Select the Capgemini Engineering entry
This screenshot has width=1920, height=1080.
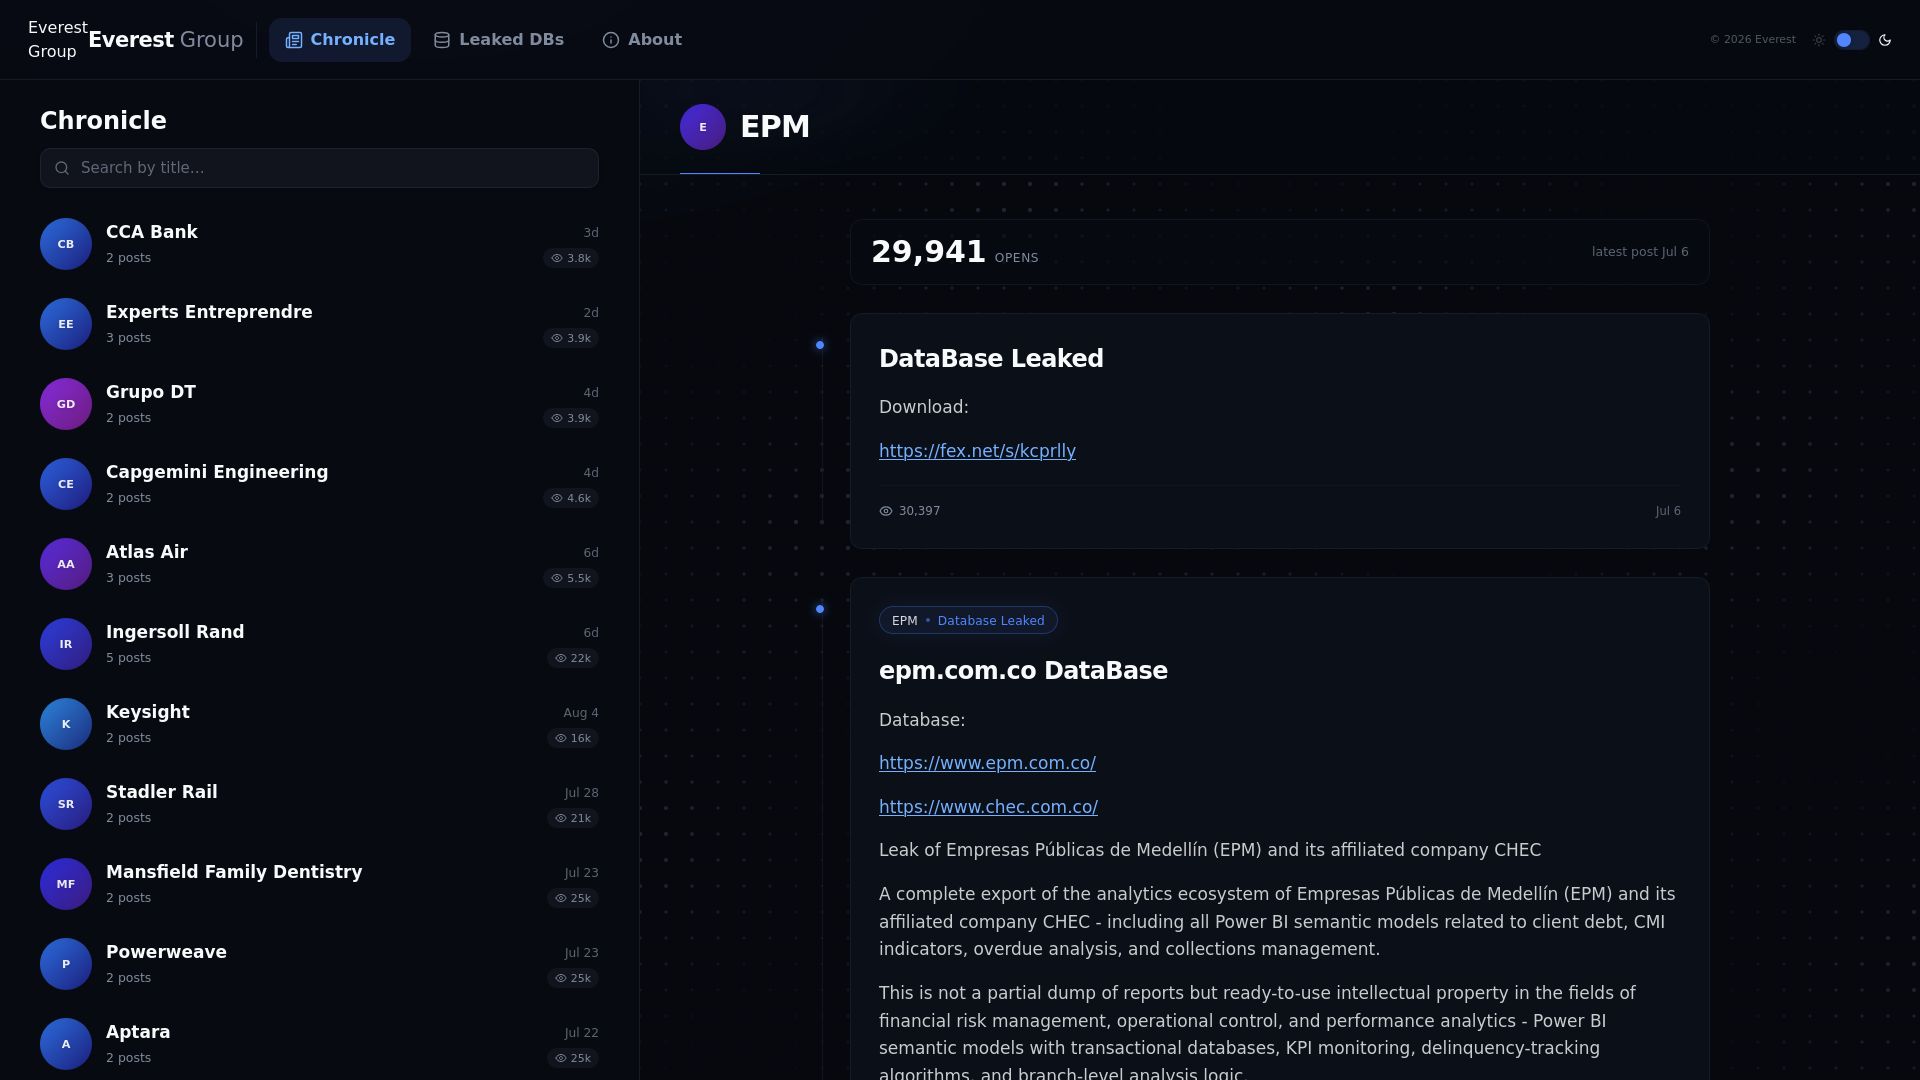point(319,484)
